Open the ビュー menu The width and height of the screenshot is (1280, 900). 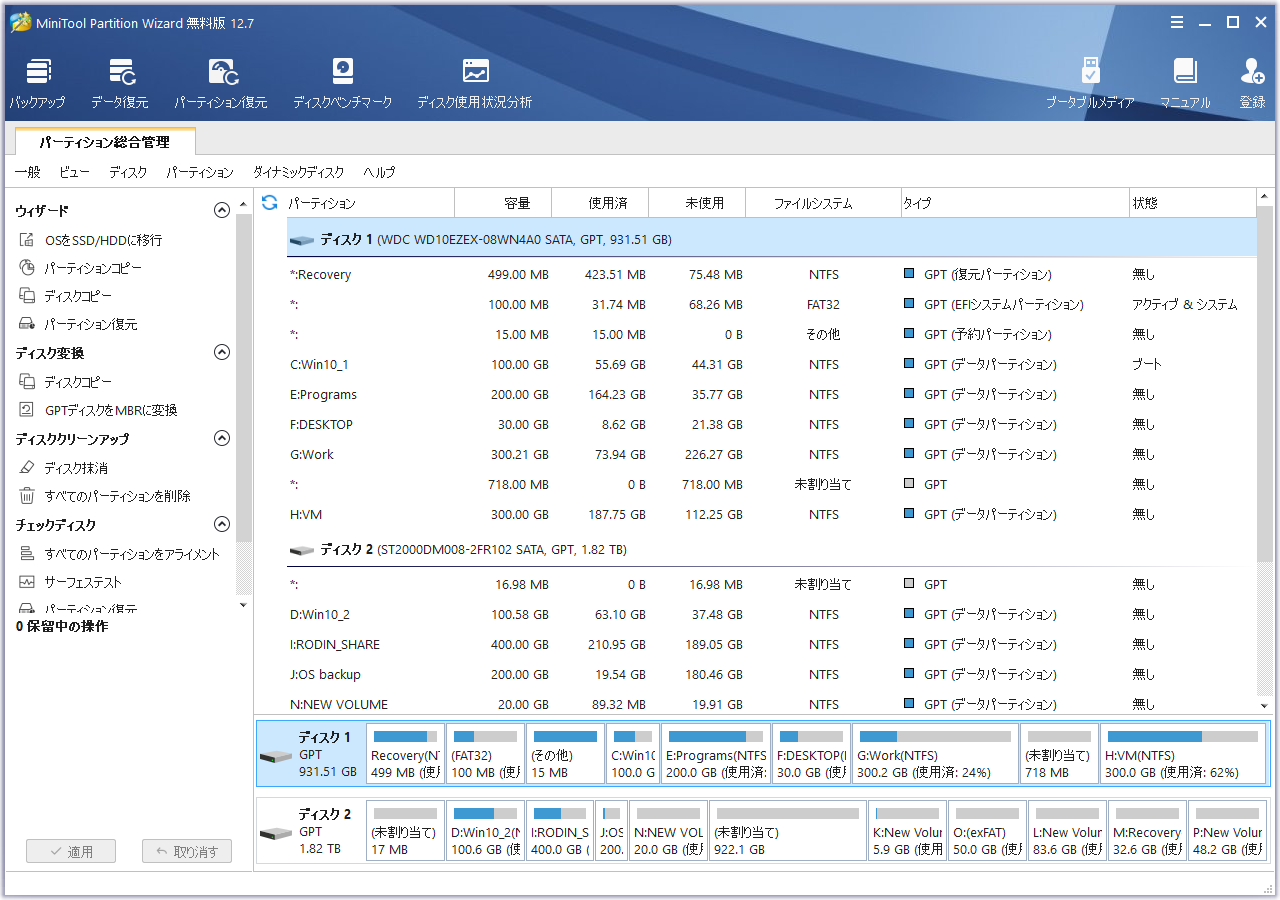pos(74,171)
